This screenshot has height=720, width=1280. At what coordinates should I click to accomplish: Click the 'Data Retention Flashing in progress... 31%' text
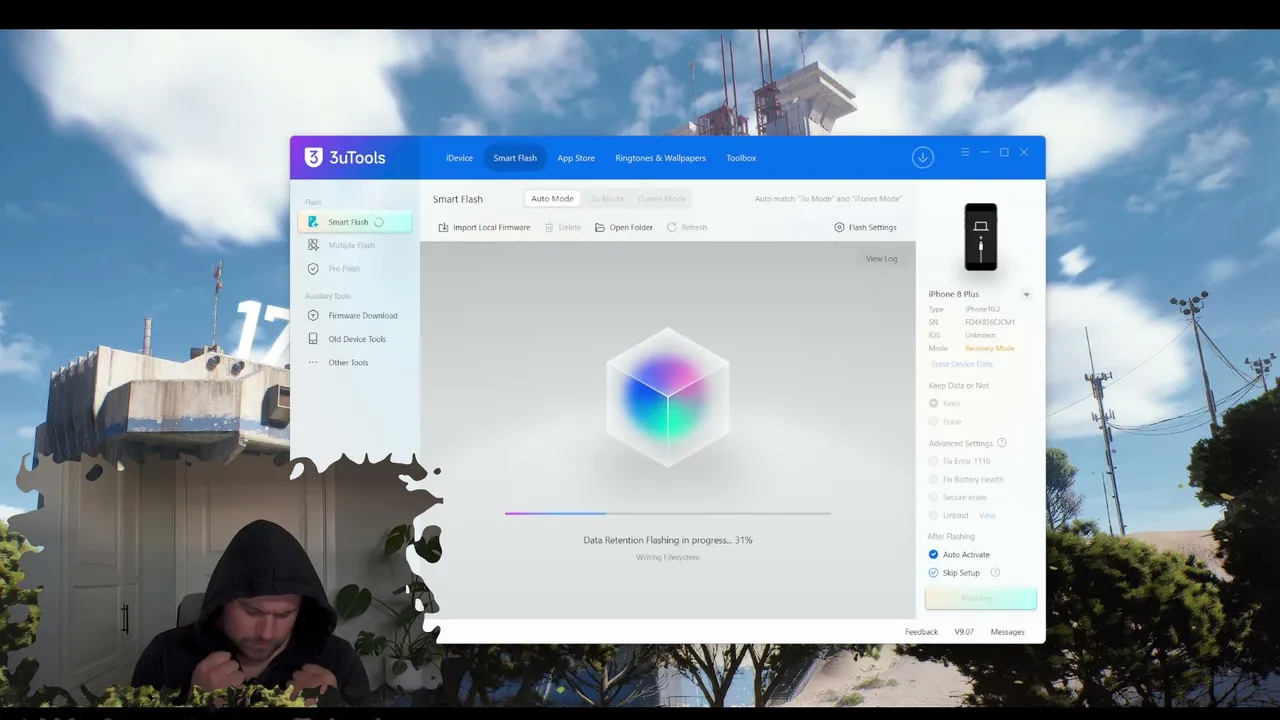pos(668,540)
